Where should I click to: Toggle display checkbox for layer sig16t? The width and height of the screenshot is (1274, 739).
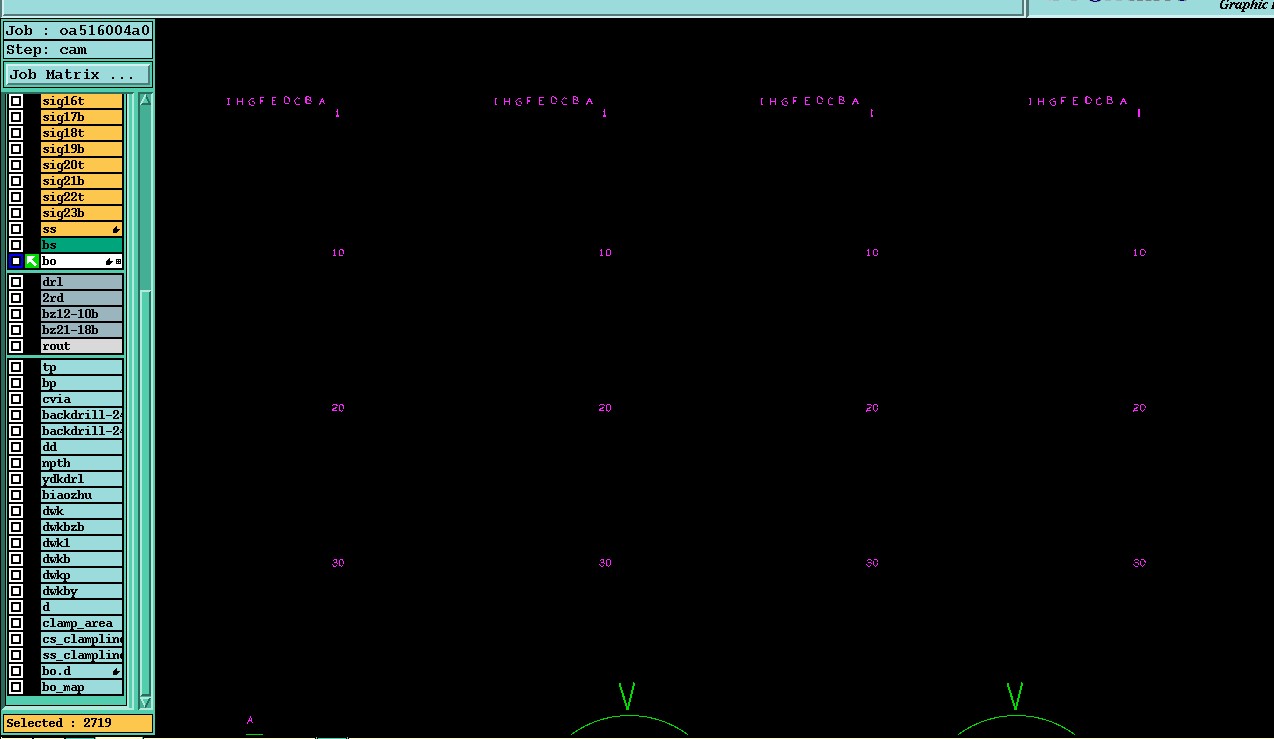[x=16, y=101]
